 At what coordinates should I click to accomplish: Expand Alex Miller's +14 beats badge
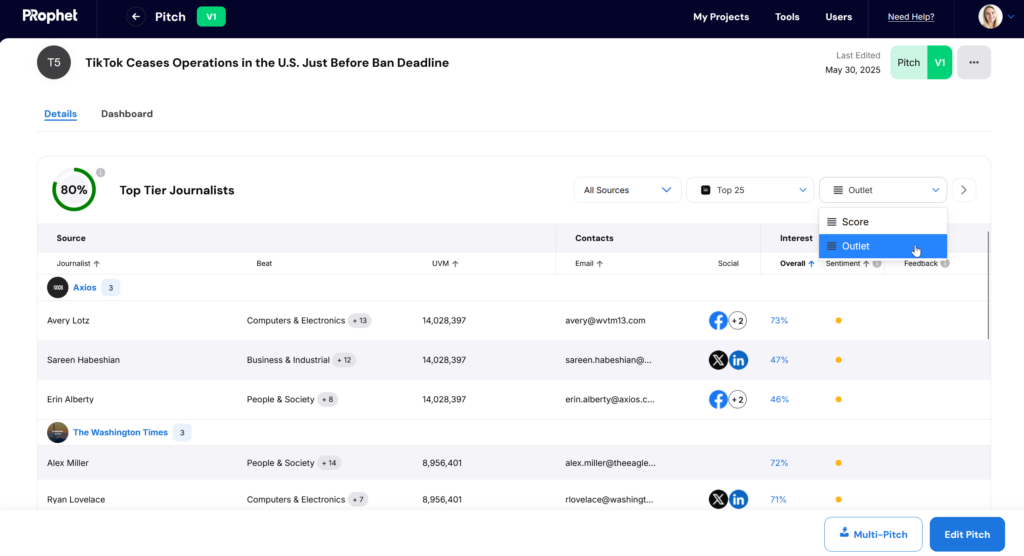click(329, 463)
